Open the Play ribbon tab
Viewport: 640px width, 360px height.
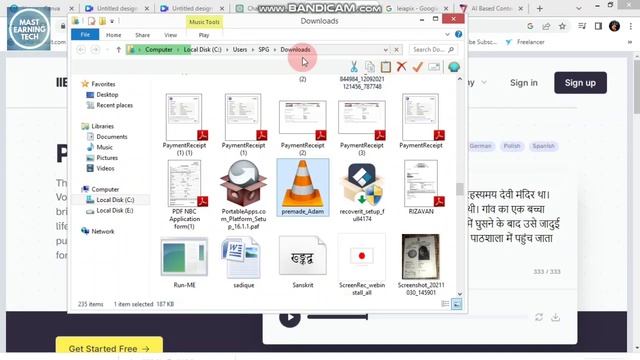coord(204,35)
